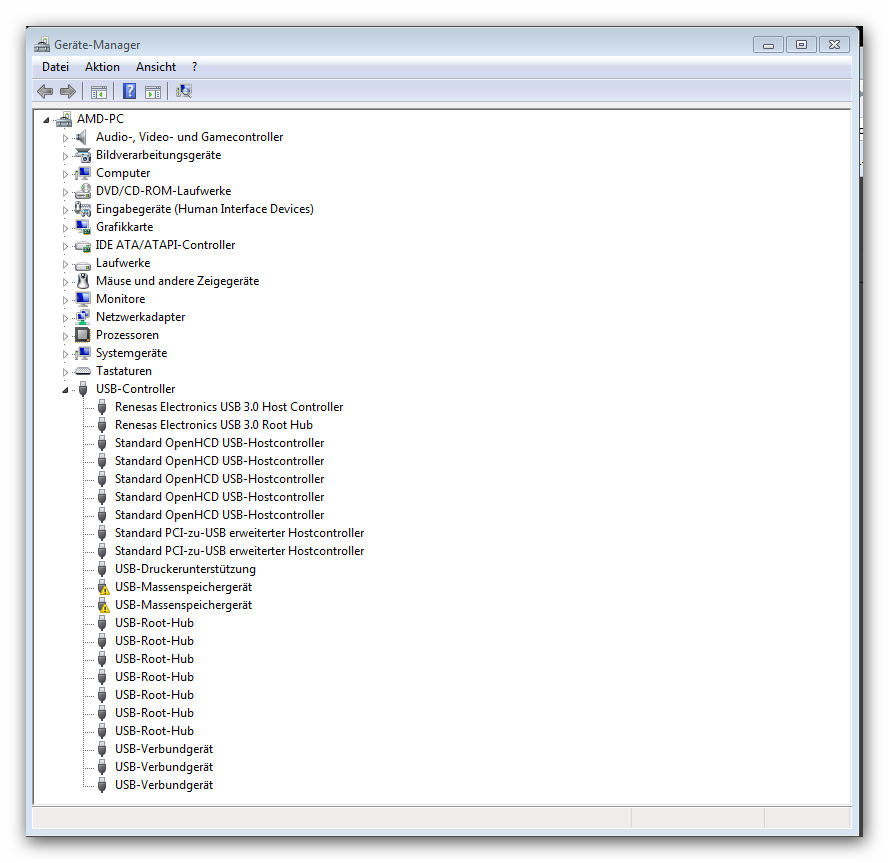Click the show/hide console tree icon
The image size is (889, 863).
pos(99,92)
